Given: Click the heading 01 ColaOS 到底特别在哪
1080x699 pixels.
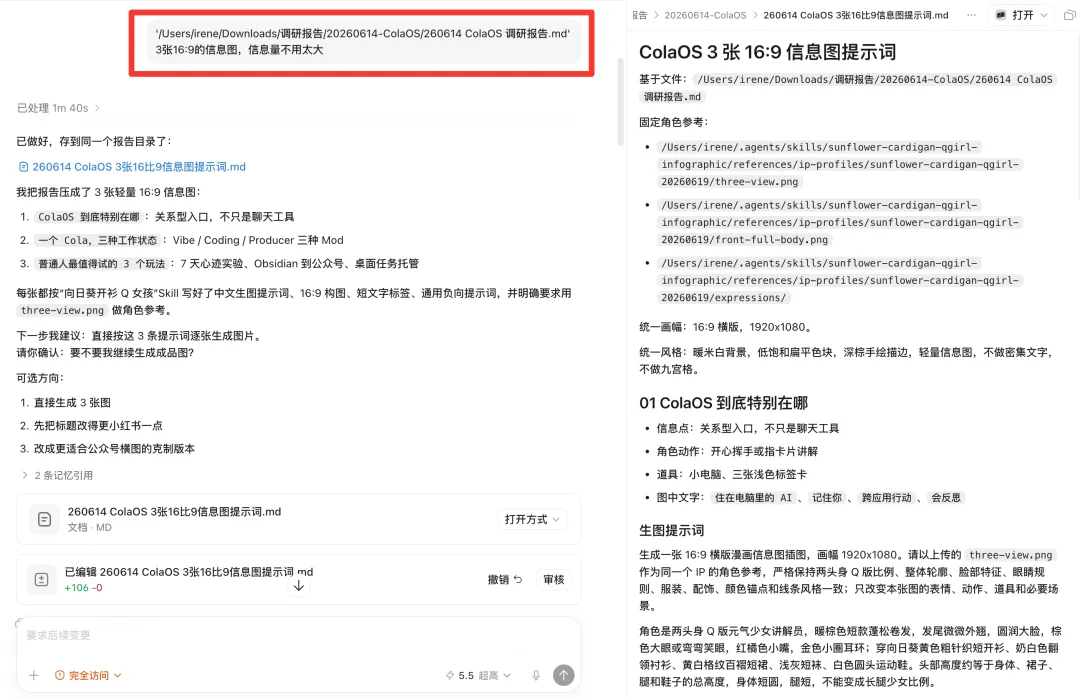Looking at the screenshot, I should pos(723,403).
